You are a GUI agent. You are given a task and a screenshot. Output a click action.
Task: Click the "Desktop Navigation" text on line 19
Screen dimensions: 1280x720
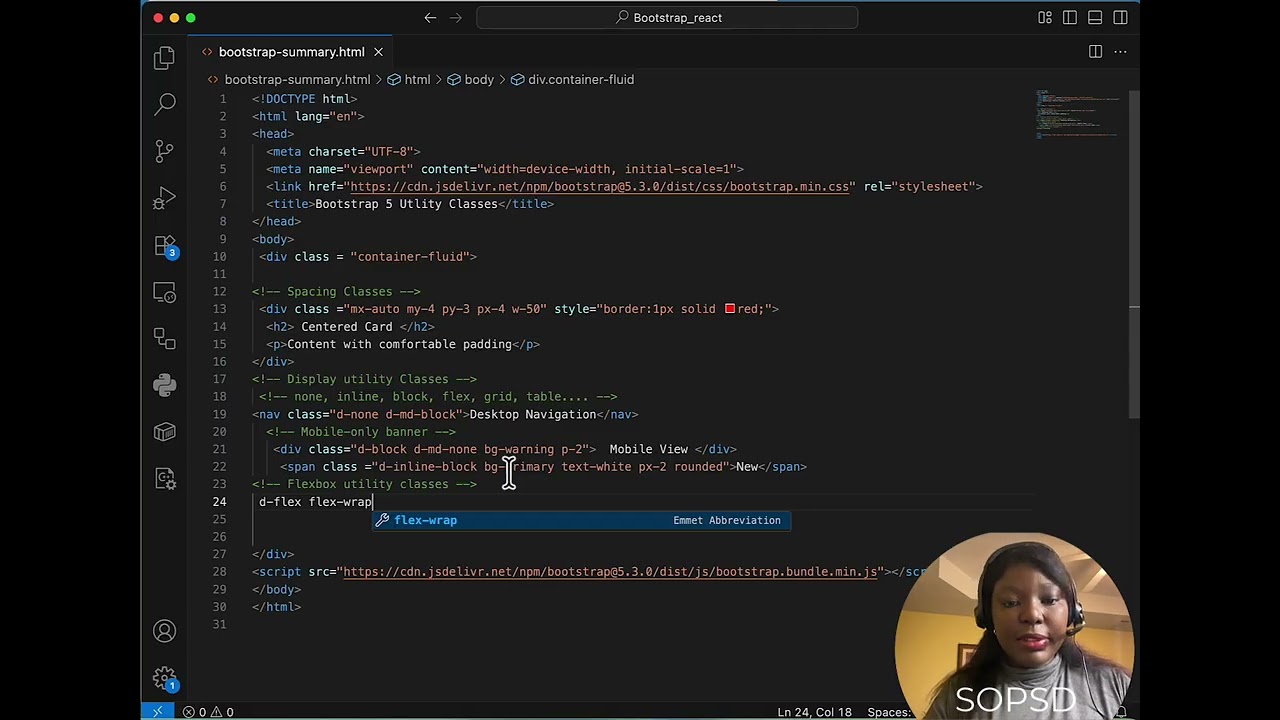pyautogui.click(x=532, y=414)
